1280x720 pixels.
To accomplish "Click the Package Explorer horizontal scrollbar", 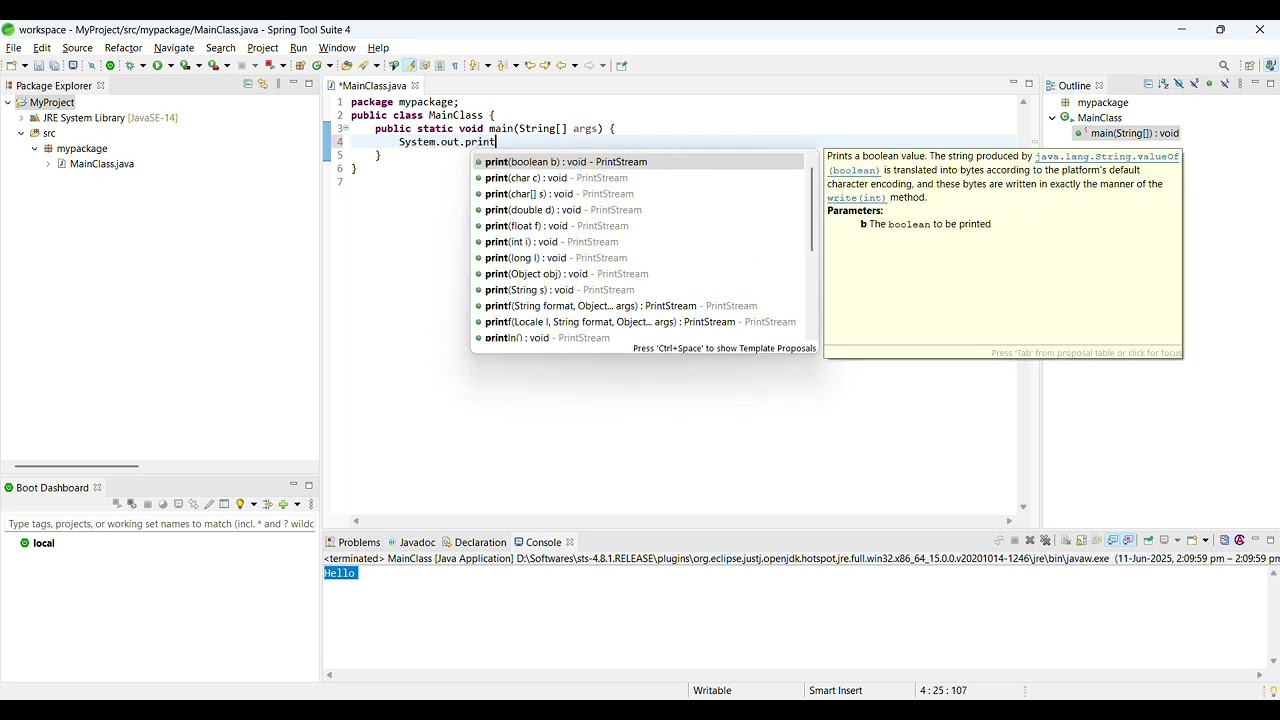I will (x=77, y=466).
